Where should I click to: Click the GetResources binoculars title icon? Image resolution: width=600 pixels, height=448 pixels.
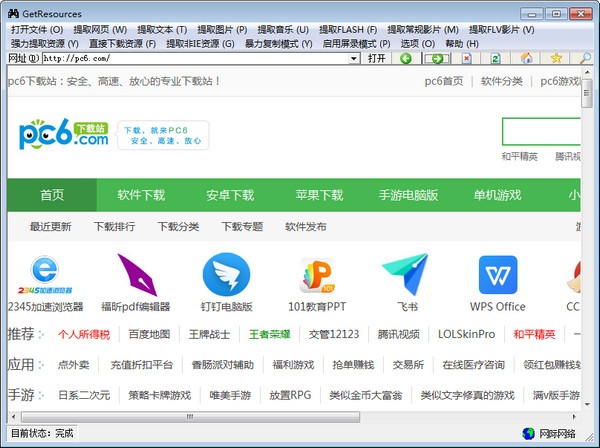[13, 14]
